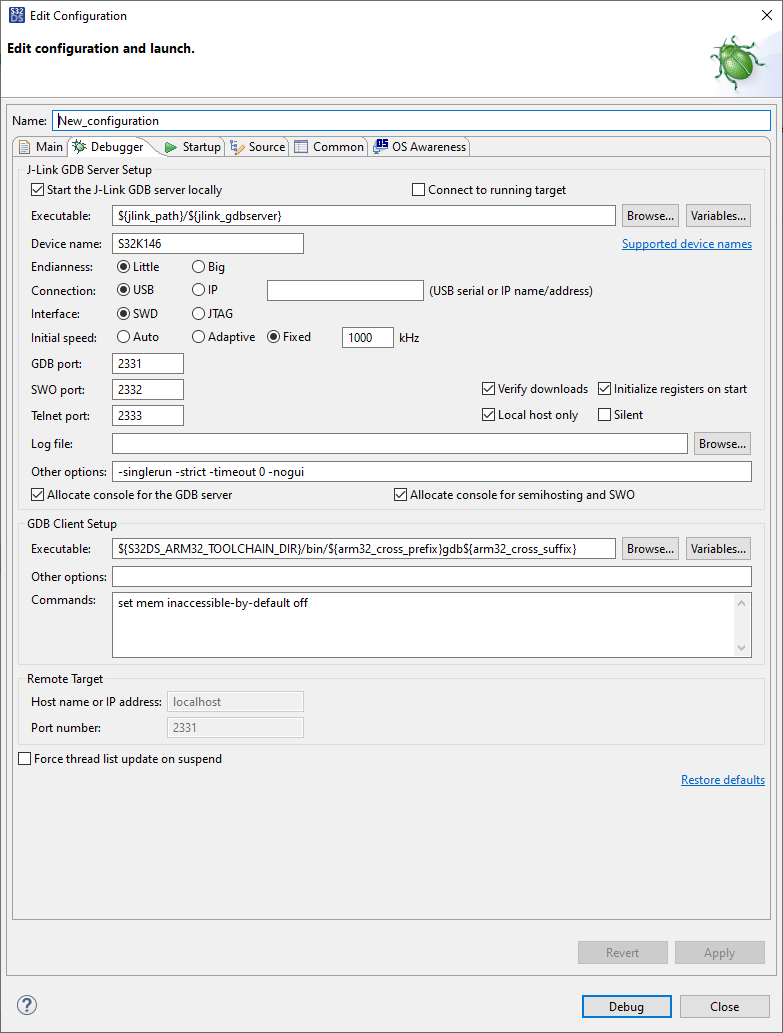783x1033 pixels.
Task: Close the Edit Configuration dialog window
Action: click(767, 15)
